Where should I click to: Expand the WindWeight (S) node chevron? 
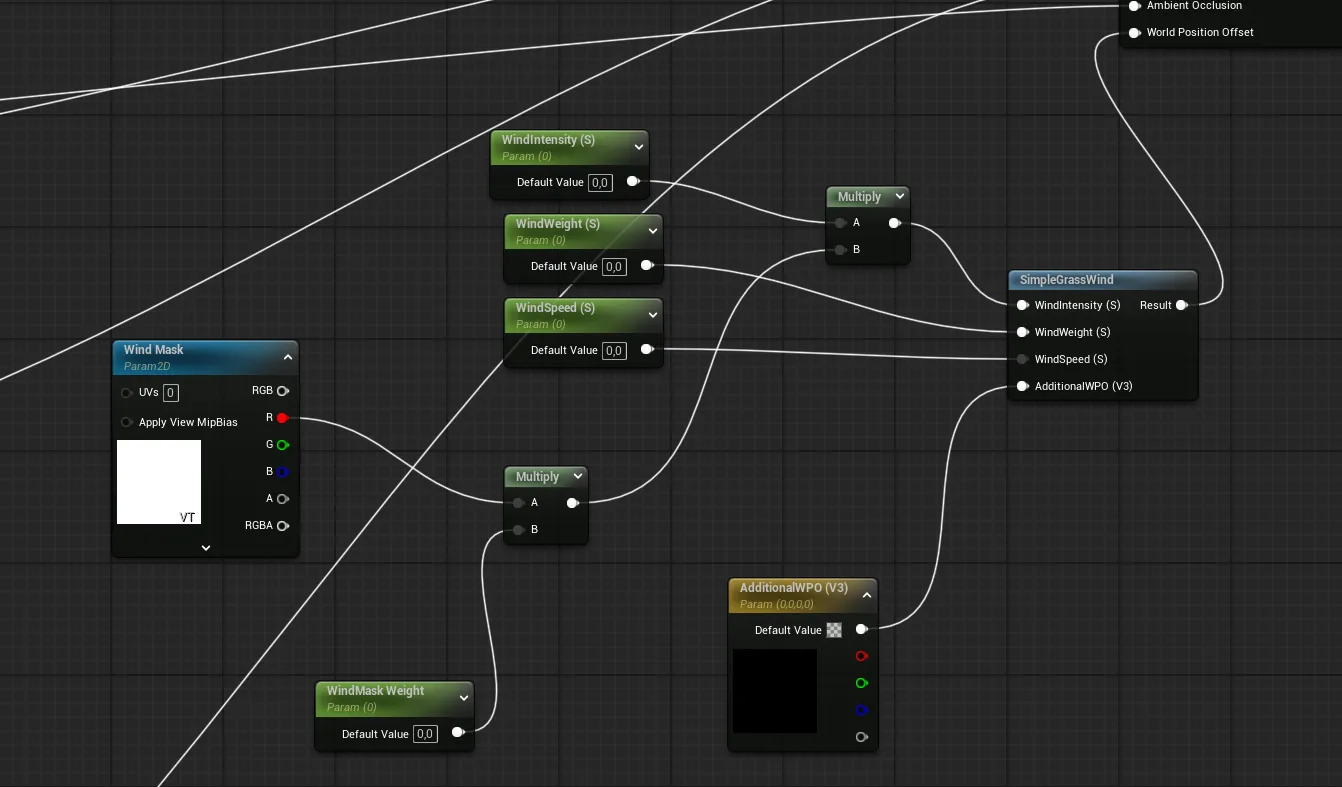653,231
